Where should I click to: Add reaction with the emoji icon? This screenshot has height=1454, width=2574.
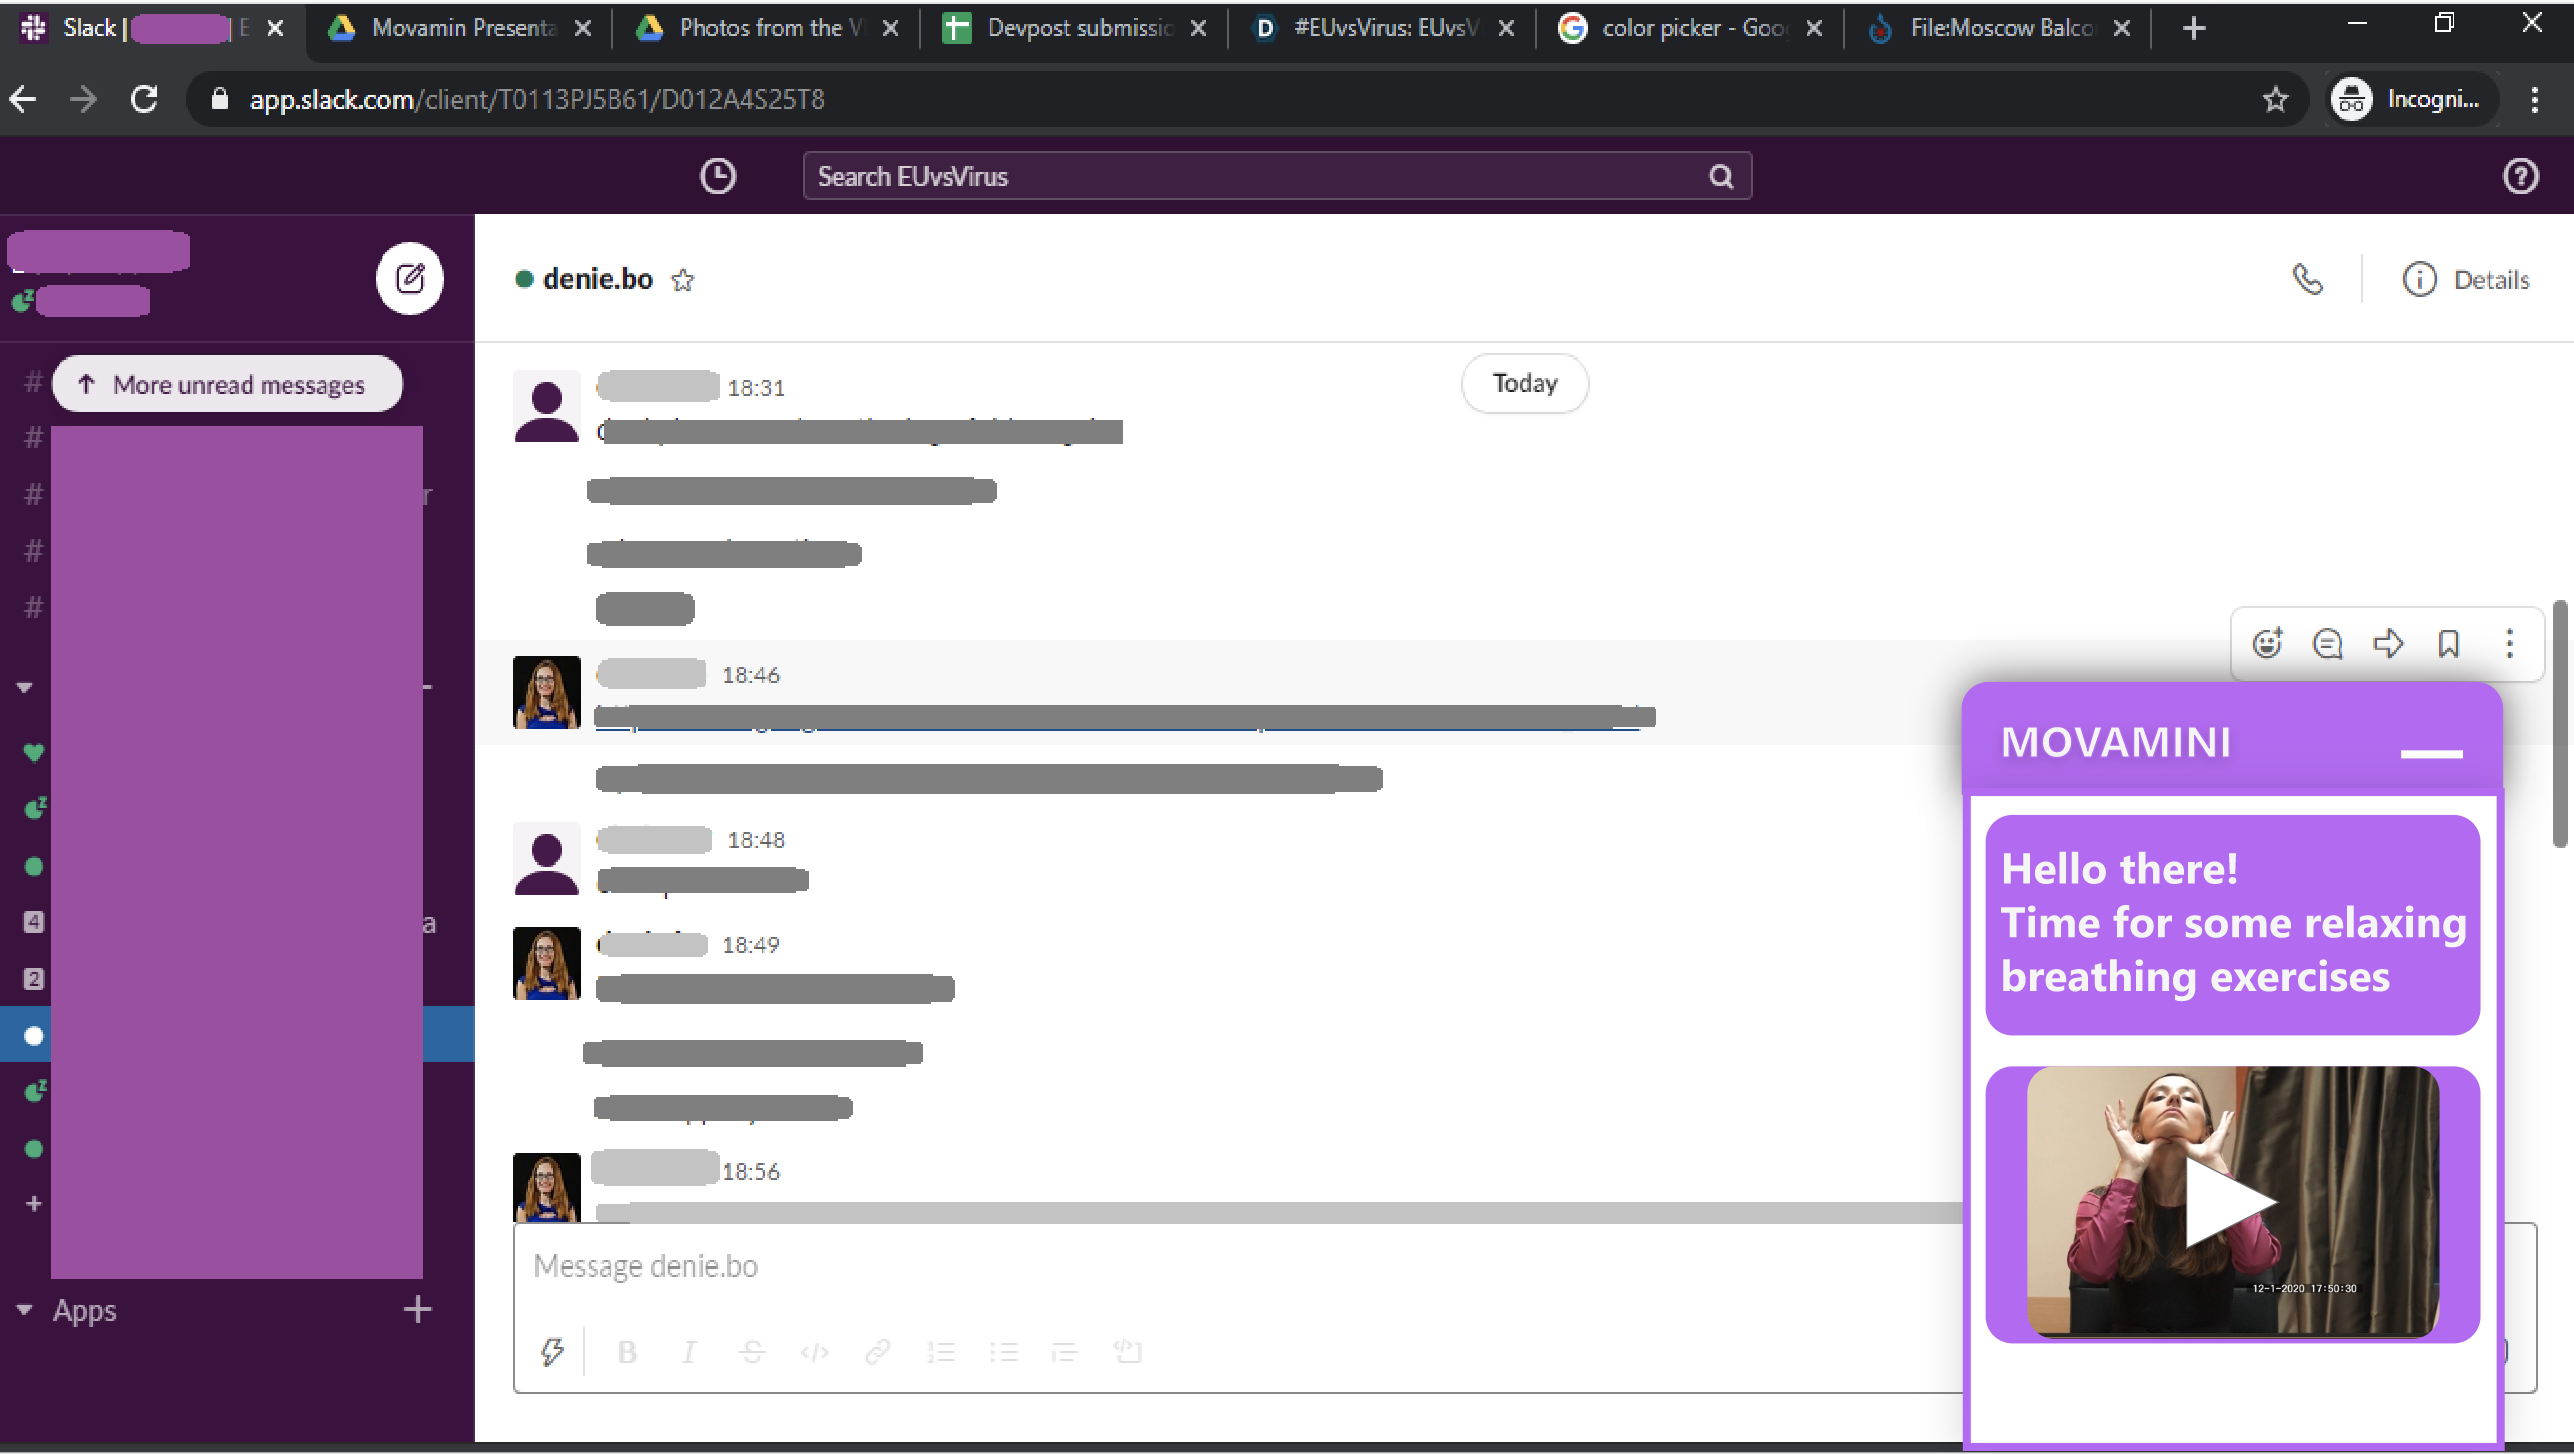pyautogui.click(x=2267, y=643)
